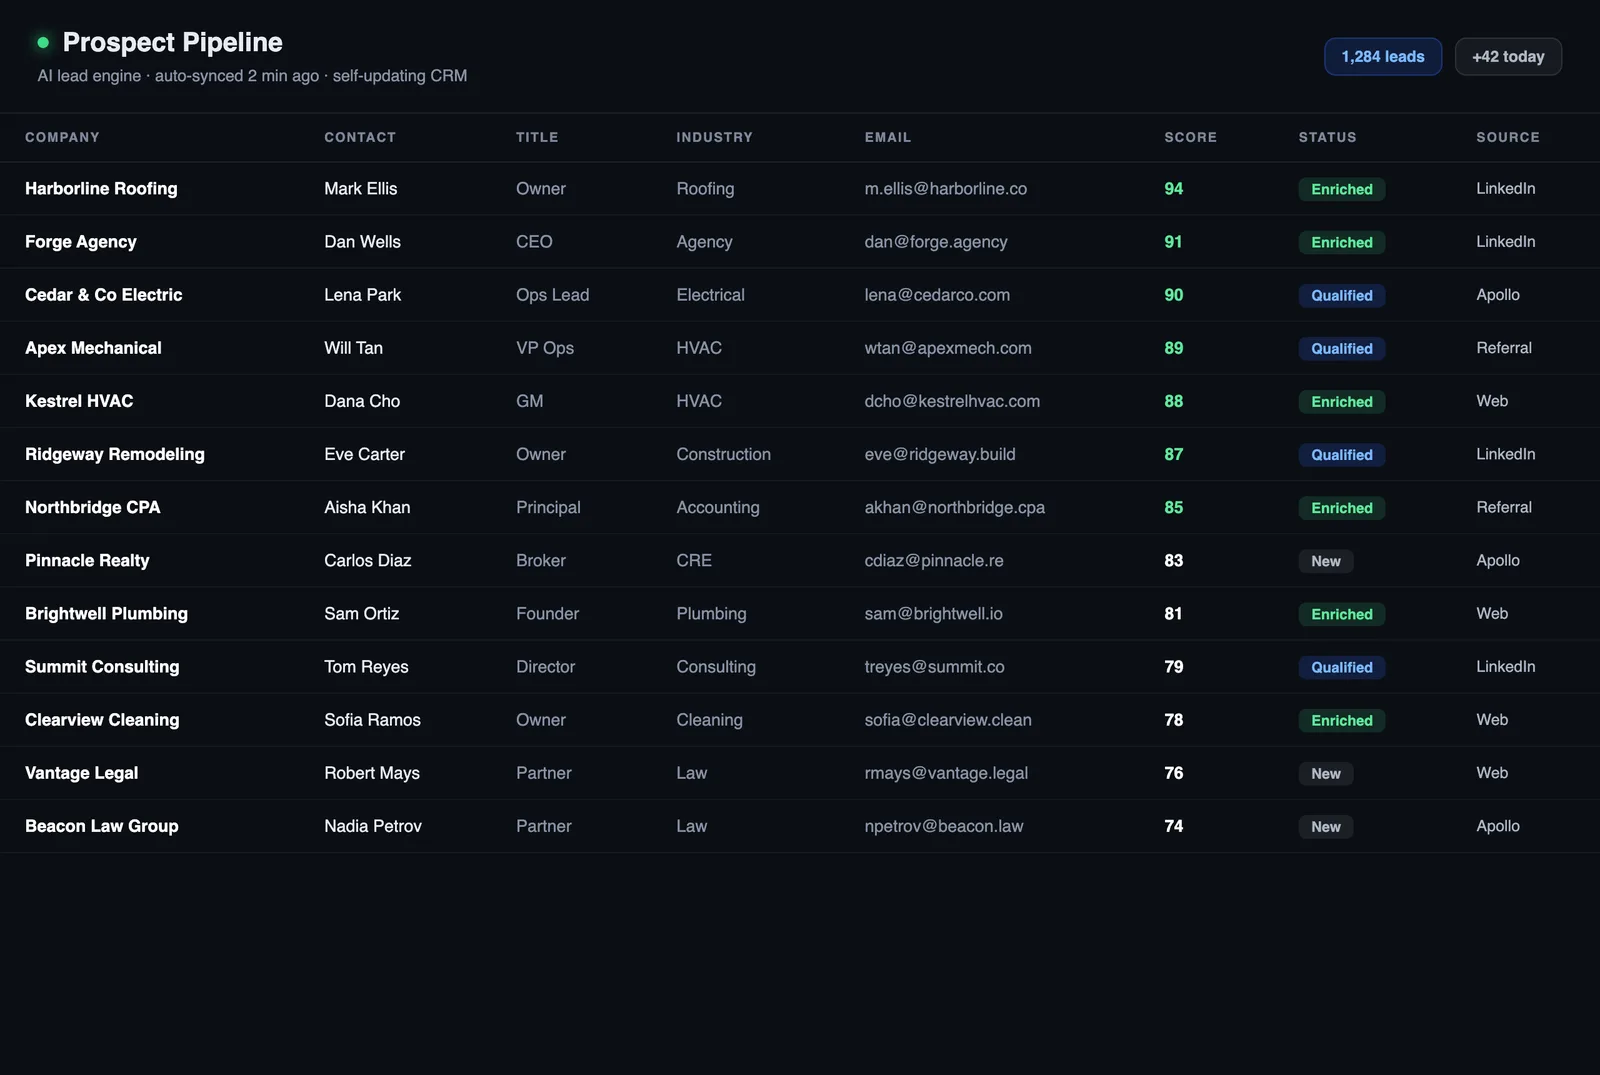This screenshot has width=1600, height=1075.
Task: Click the Prospect Pipeline heading
Action: tap(173, 42)
